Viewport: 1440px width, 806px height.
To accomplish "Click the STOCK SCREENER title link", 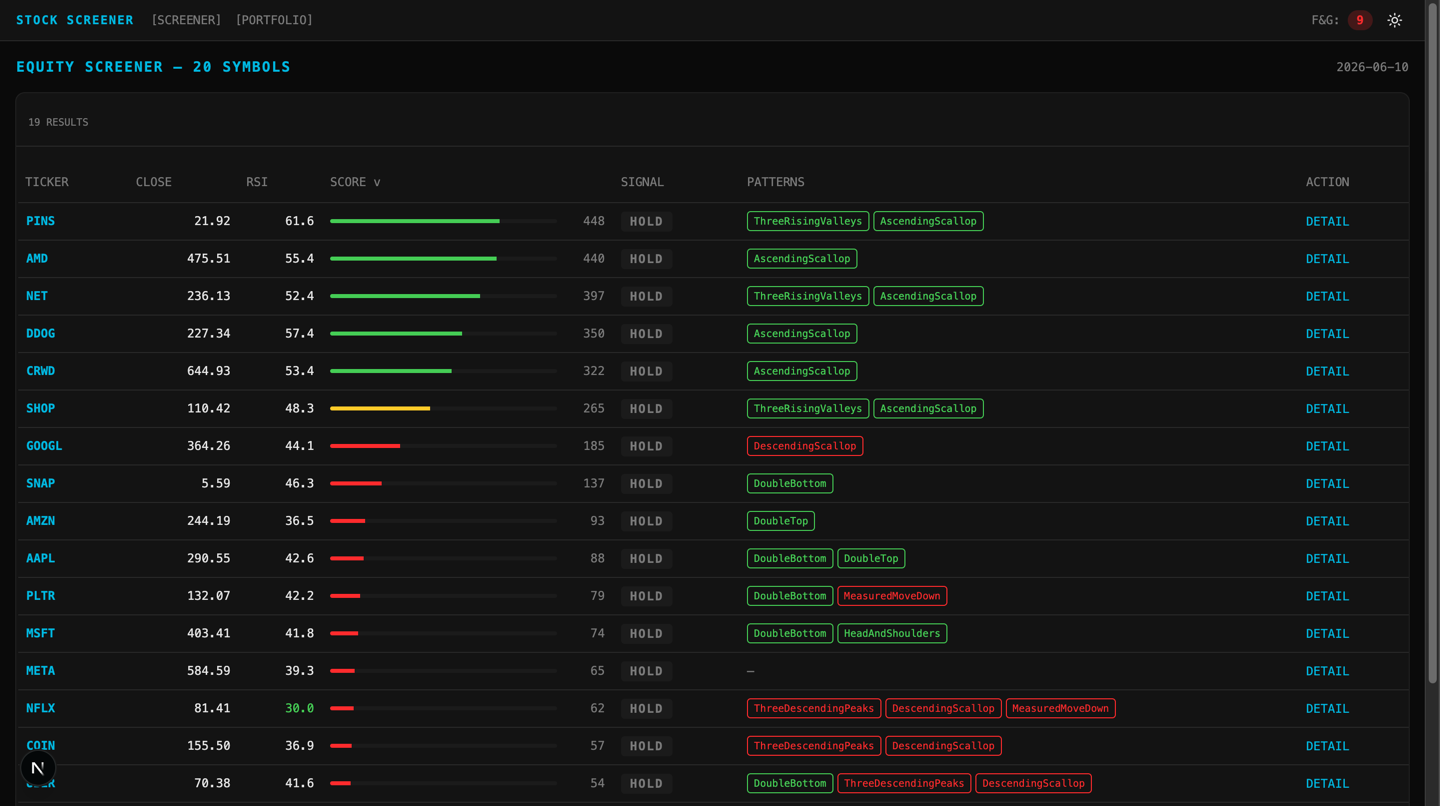I will tap(75, 20).
